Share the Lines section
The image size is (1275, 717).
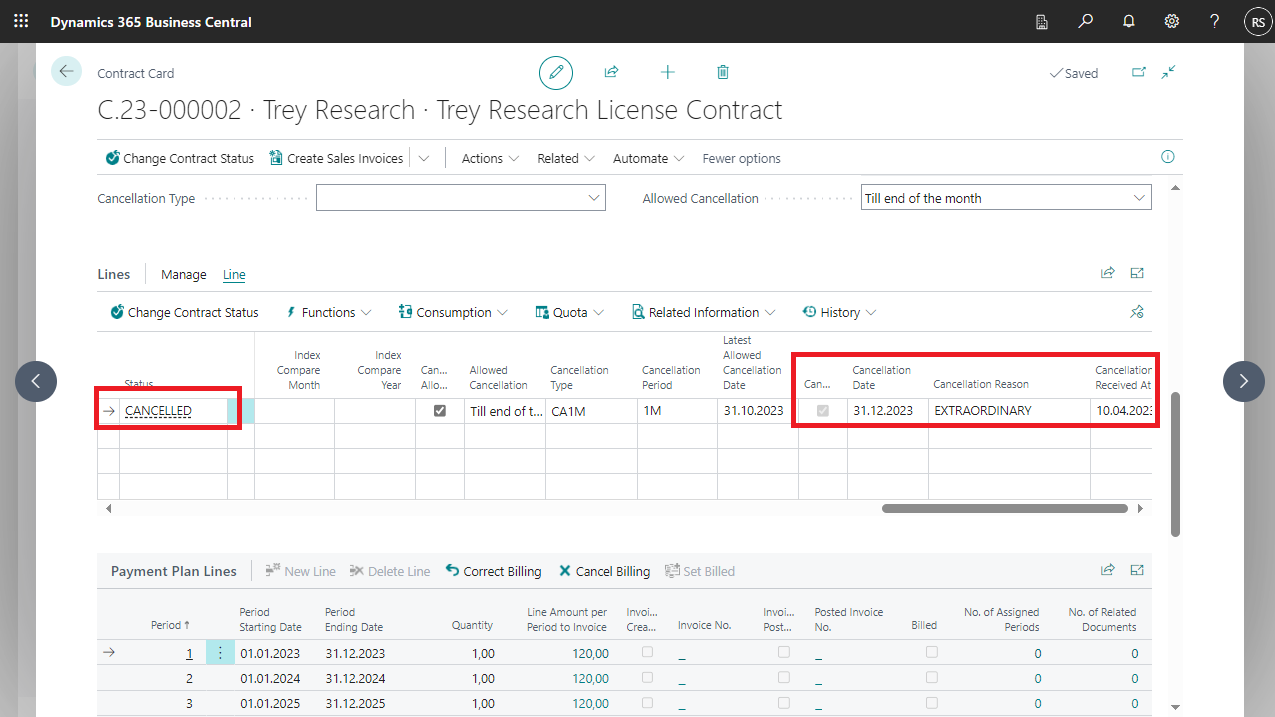[x=1107, y=273]
